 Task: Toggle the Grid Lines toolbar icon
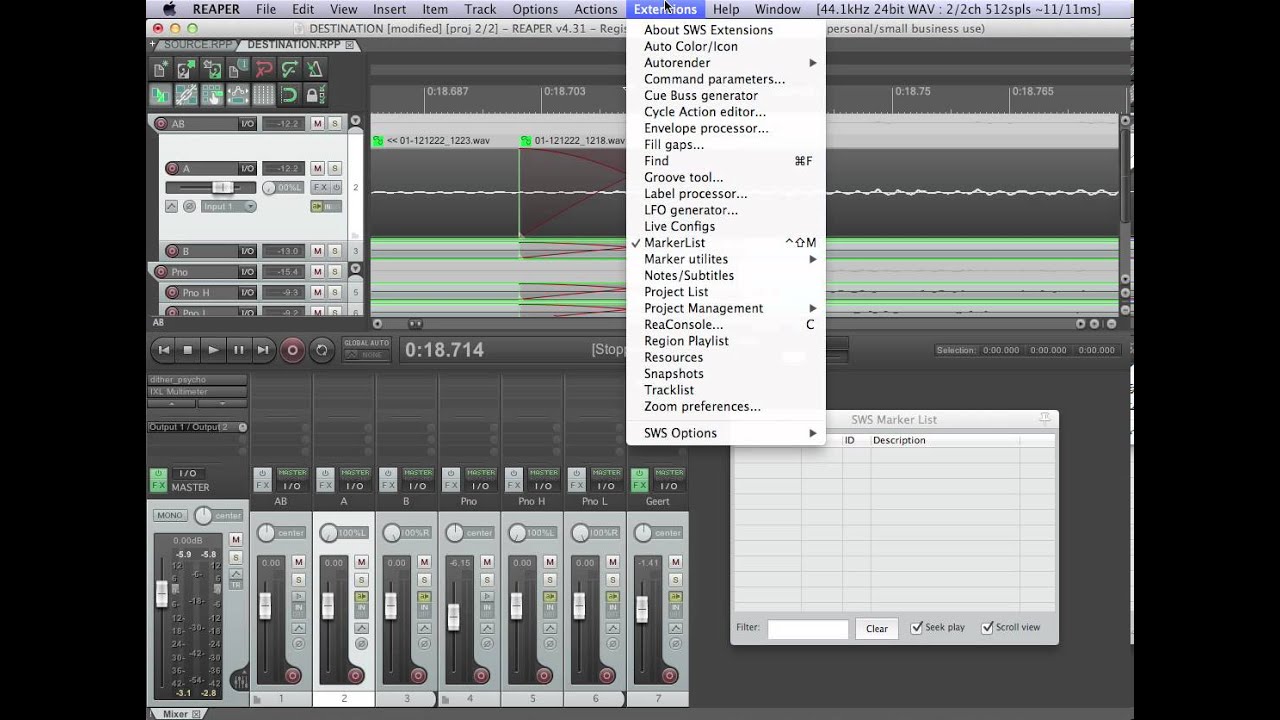pos(264,95)
